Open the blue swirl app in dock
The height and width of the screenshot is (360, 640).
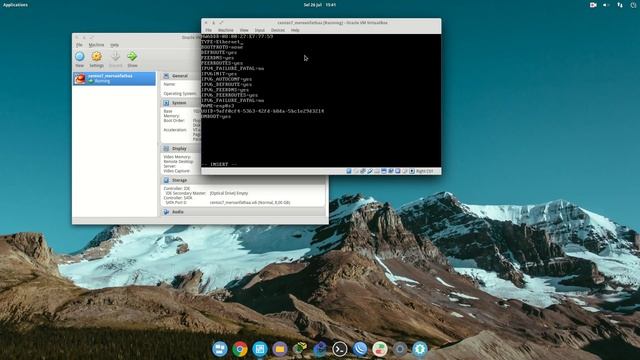[360, 349]
